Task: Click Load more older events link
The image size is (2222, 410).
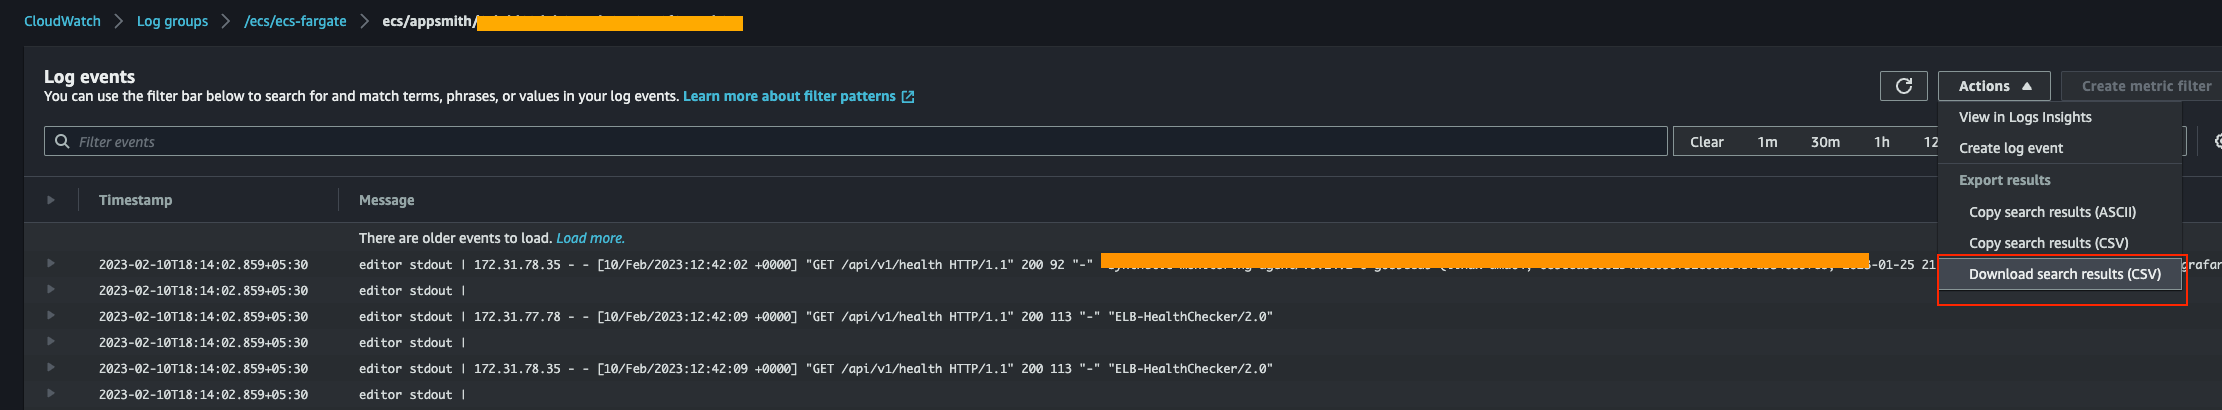Action: click(x=589, y=238)
